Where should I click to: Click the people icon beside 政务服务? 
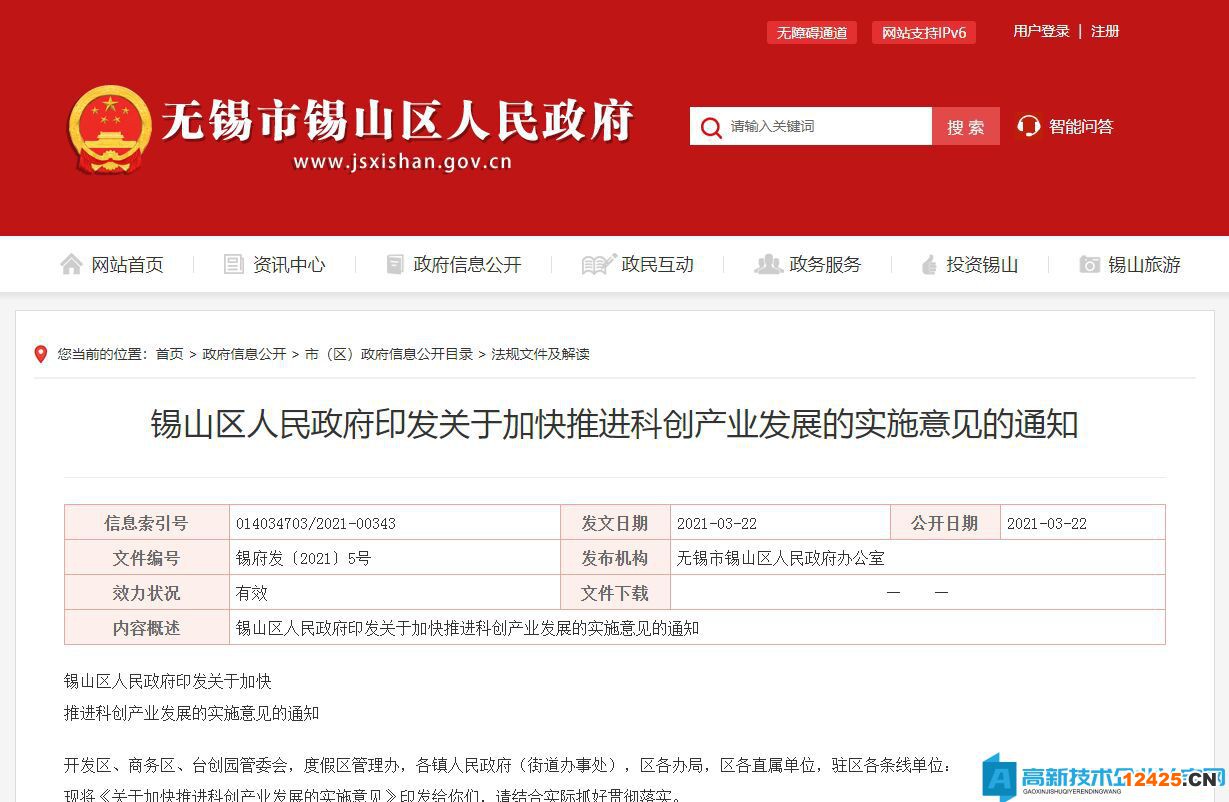768,264
